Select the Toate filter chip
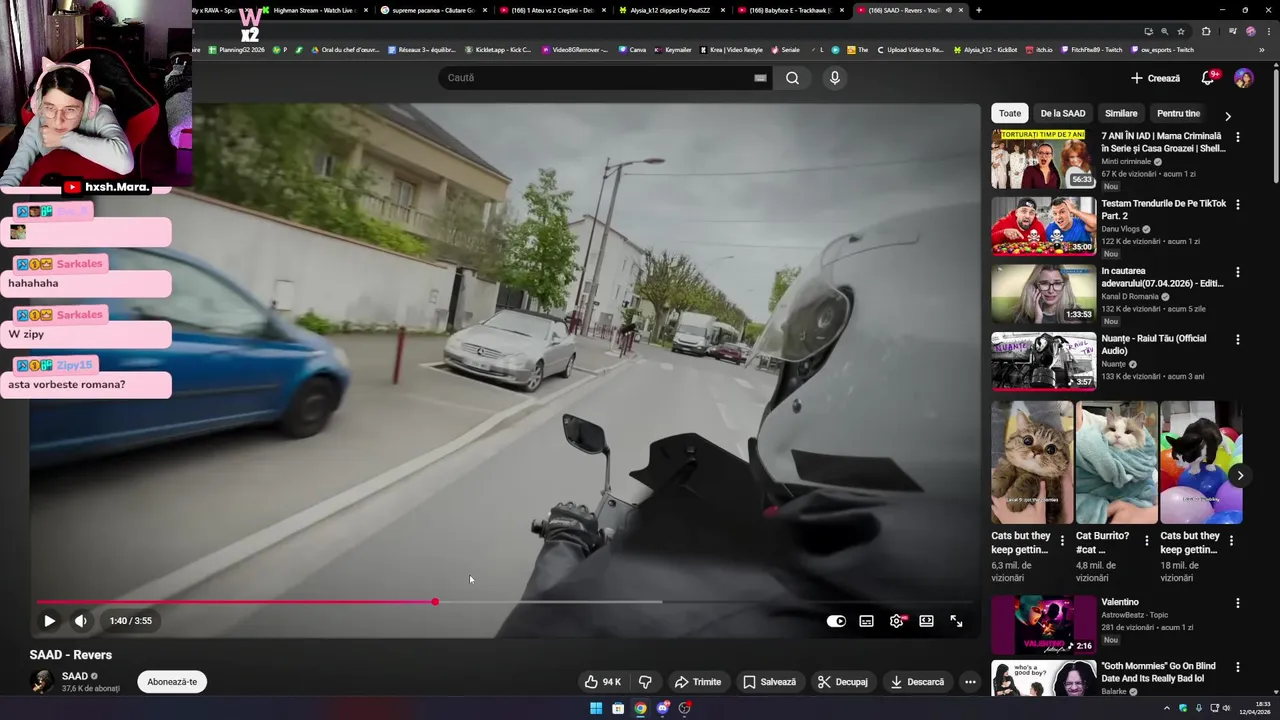 coord(1010,114)
